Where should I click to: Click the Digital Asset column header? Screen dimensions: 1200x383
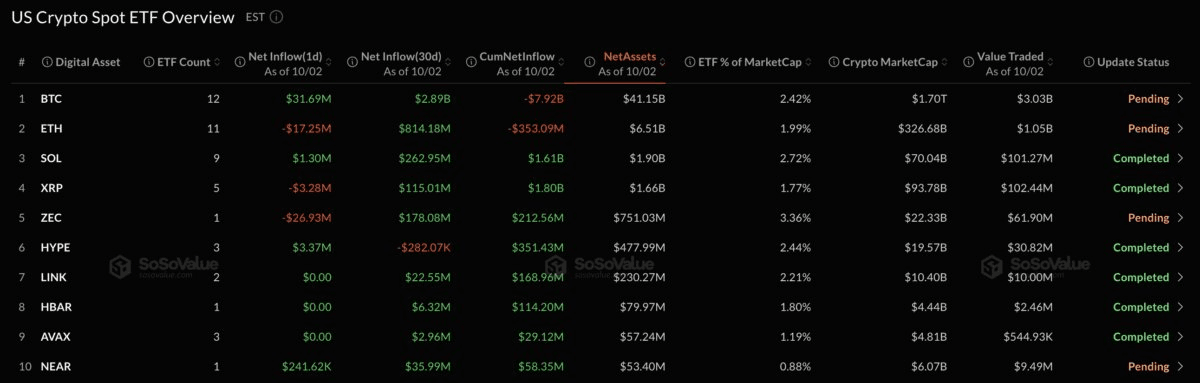click(88, 62)
